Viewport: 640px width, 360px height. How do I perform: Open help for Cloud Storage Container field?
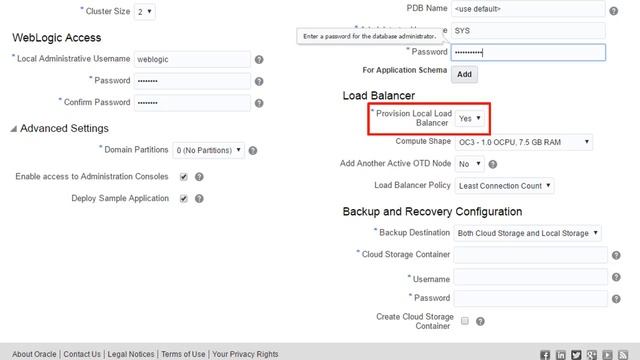coord(616,255)
